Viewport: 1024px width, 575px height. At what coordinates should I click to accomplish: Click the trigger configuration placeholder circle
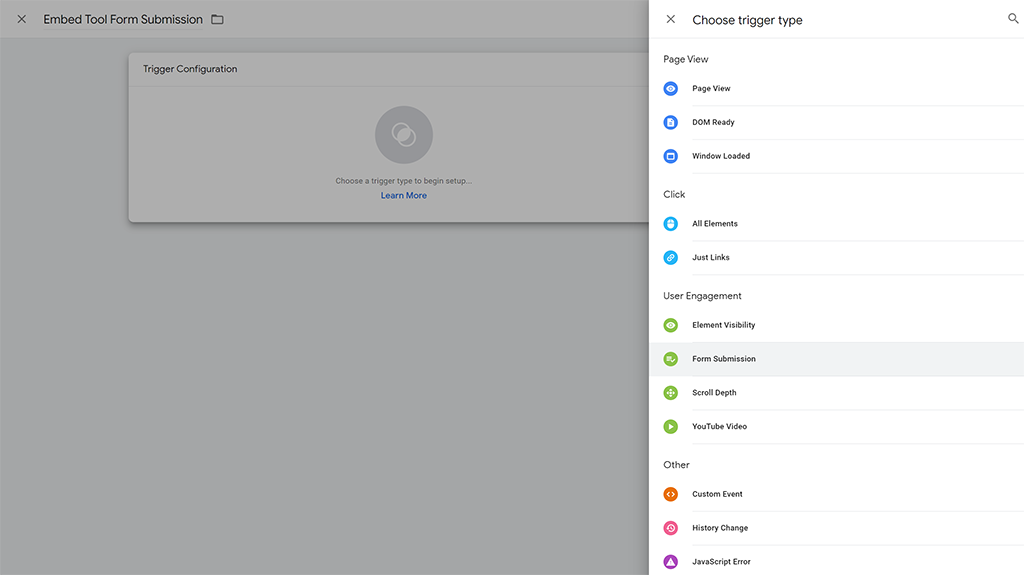tap(403, 135)
